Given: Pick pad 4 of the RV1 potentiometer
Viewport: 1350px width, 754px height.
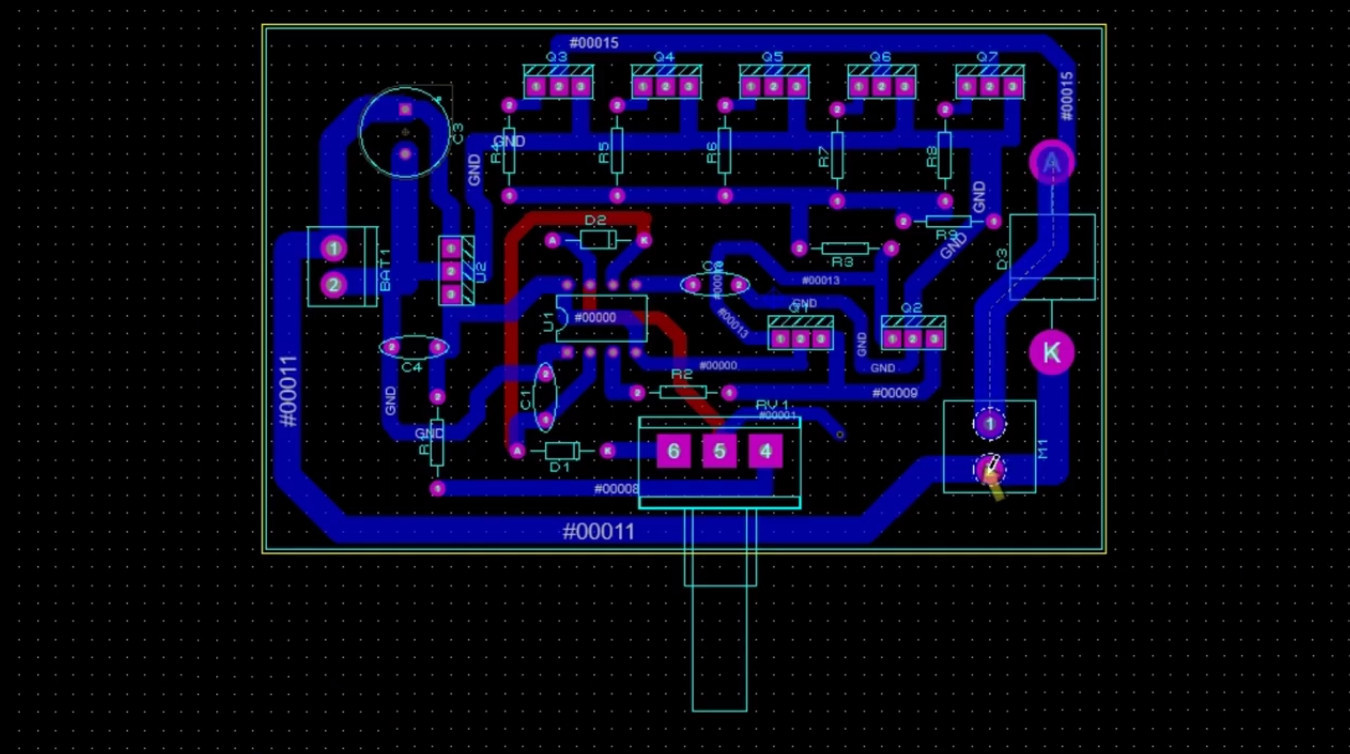Looking at the screenshot, I should point(765,451).
